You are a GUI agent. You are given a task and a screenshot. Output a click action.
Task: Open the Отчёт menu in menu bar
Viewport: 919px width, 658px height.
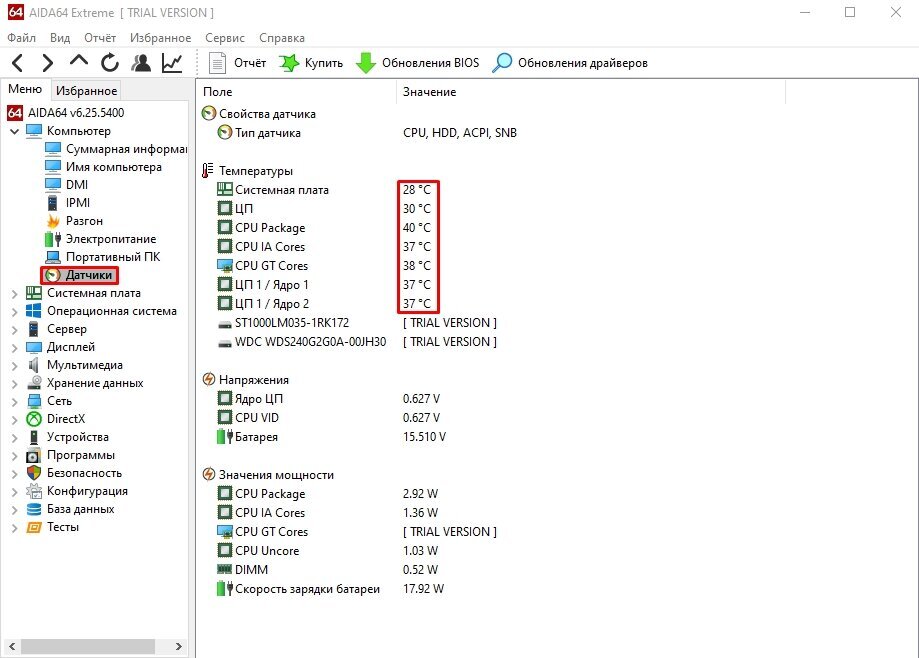pos(100,37)
